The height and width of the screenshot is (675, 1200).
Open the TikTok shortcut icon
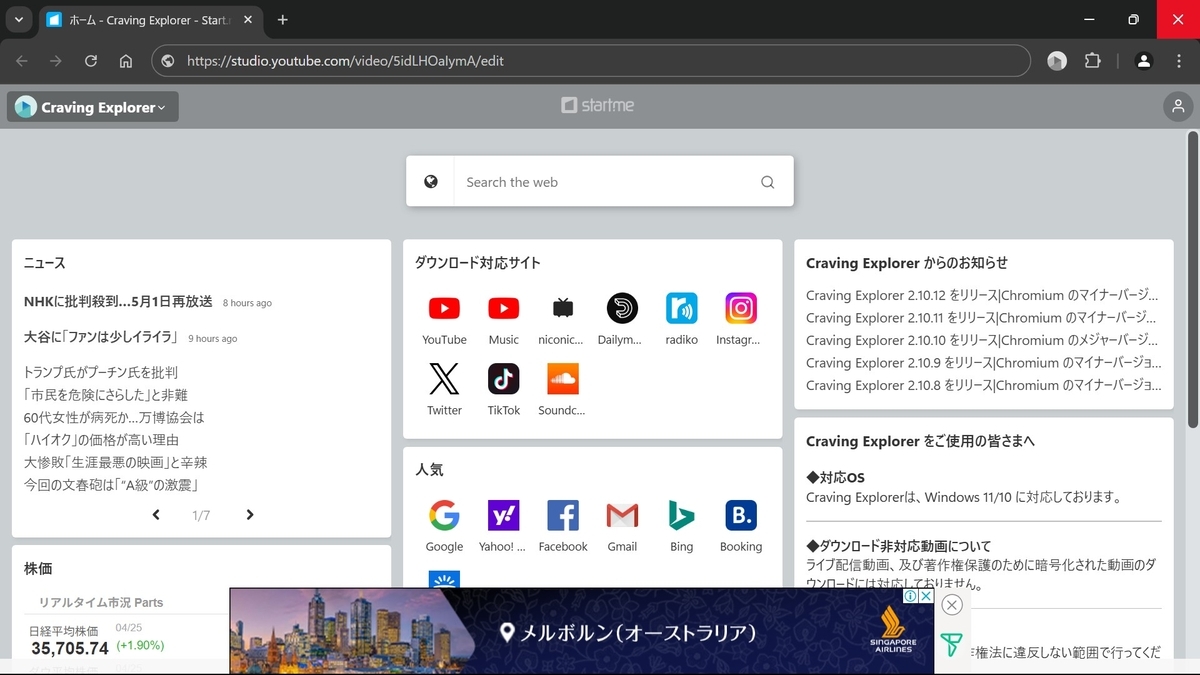coord(504,379)
